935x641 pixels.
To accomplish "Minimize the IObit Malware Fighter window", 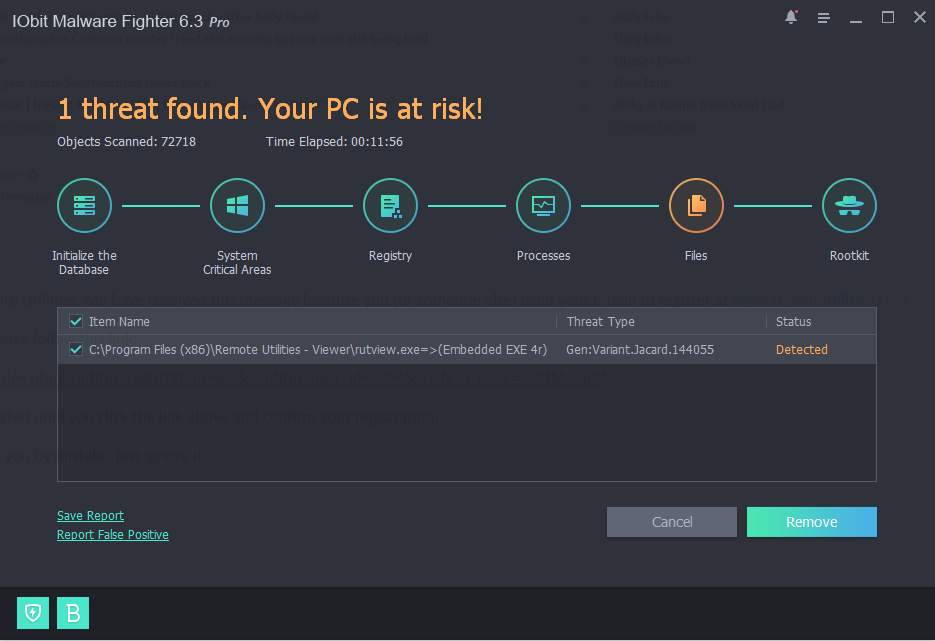I will (x=856, y=18).
